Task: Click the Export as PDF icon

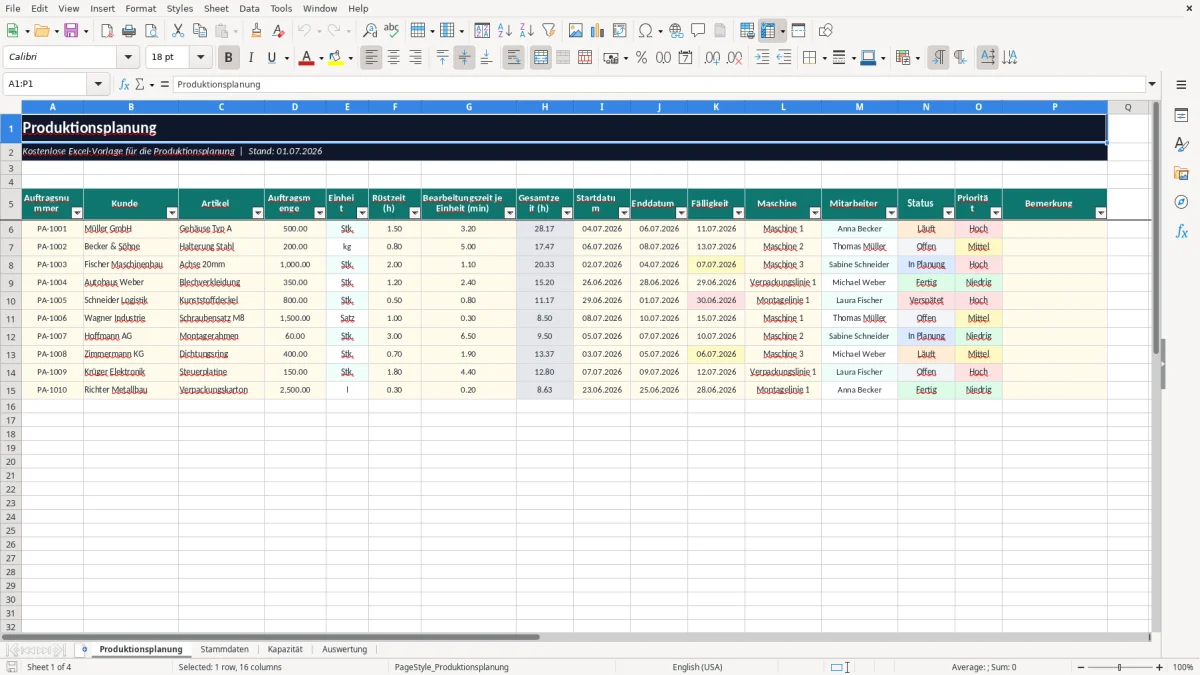Action: (107, 31)
